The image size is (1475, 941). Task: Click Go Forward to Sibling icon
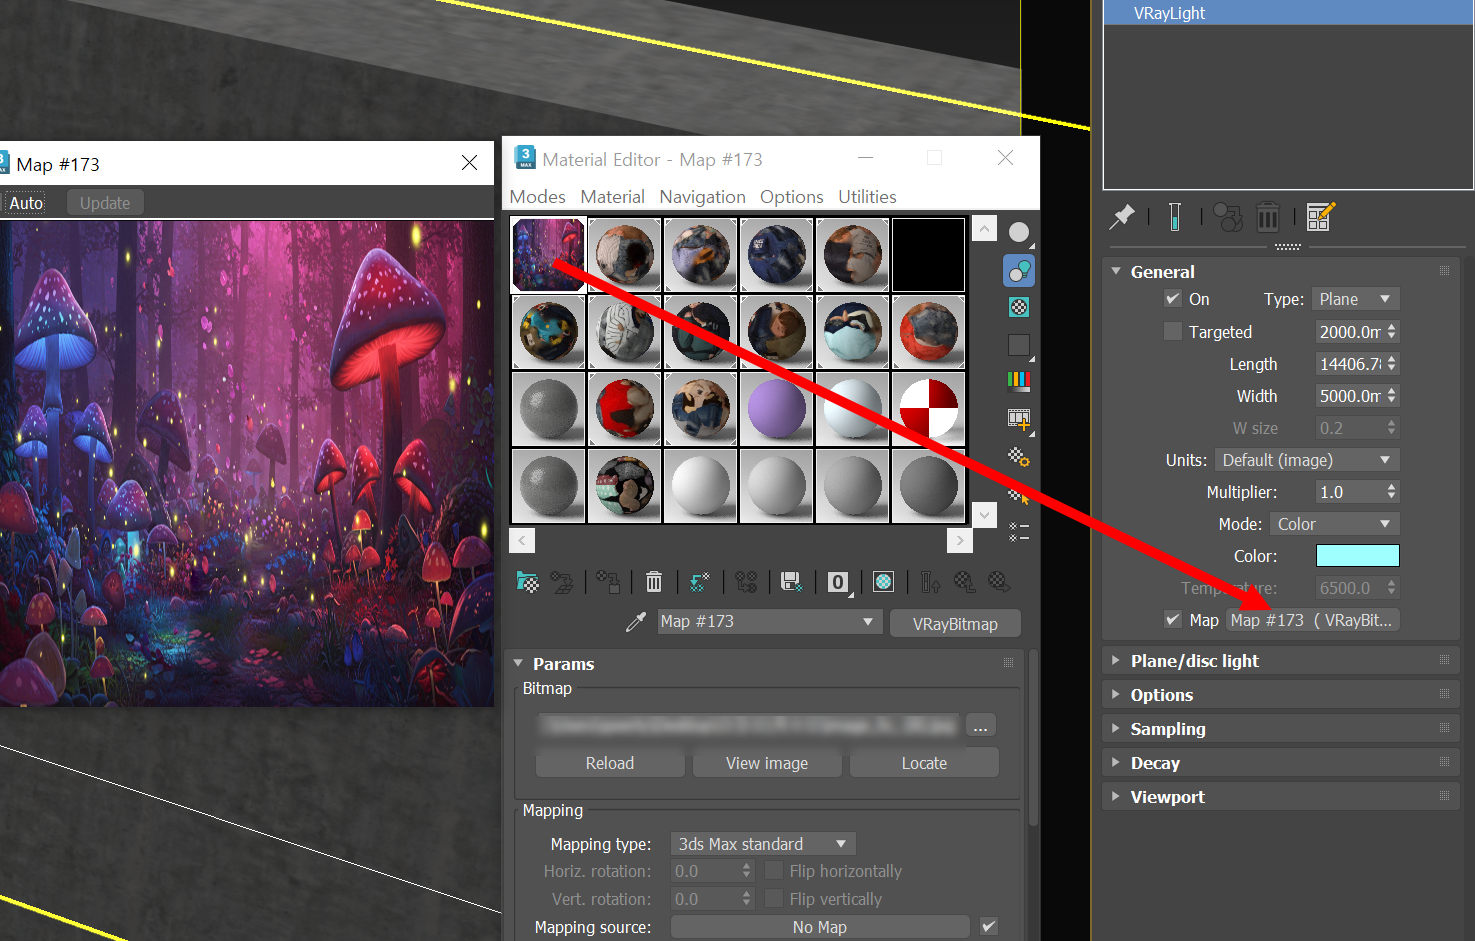(998, 582)
